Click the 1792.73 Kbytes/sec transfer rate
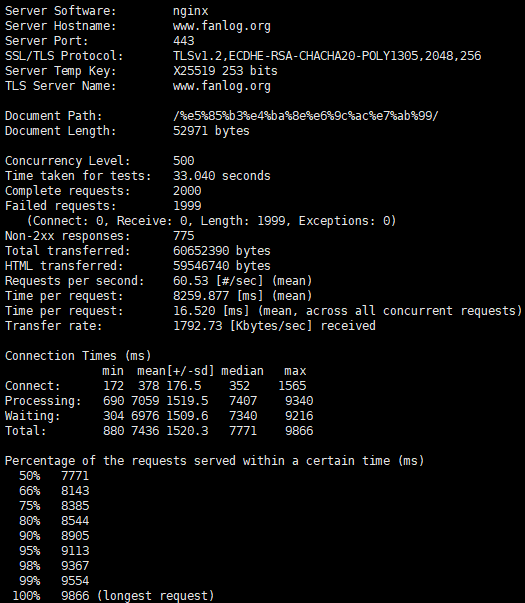Viewport: 525px width, 603px height. [x=274, y=326]
